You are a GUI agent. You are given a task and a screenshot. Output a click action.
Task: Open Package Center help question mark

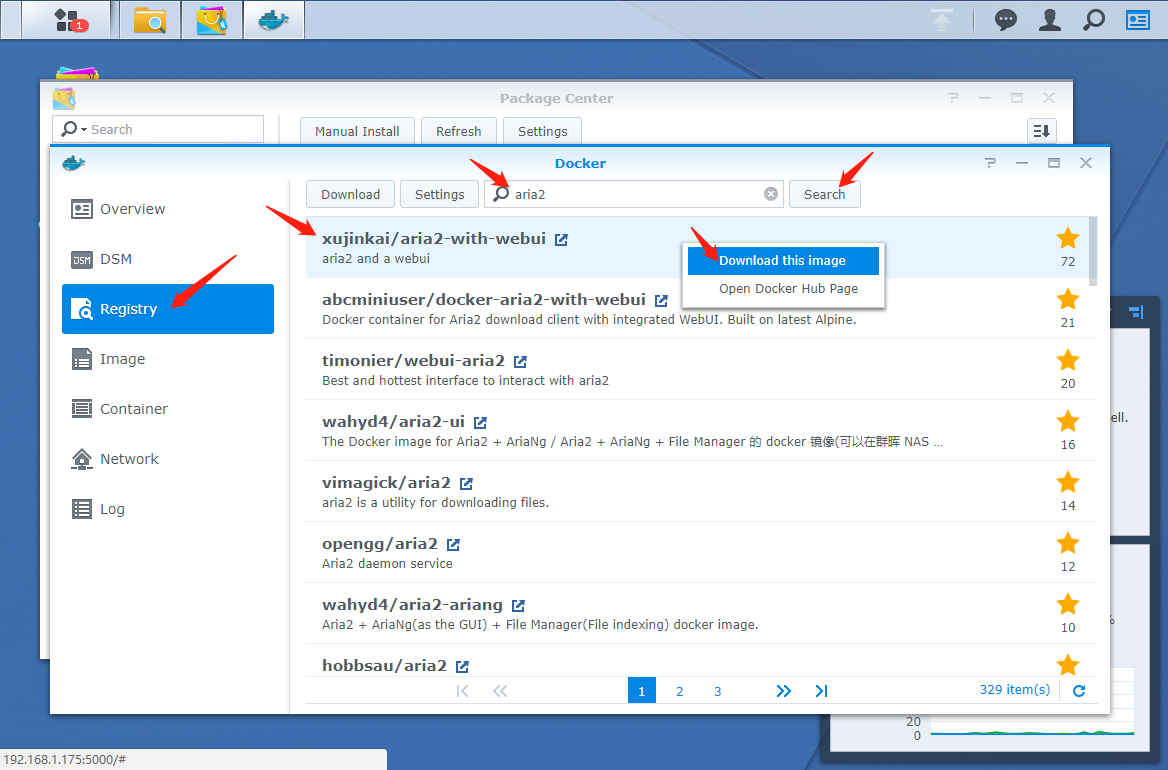953,98
